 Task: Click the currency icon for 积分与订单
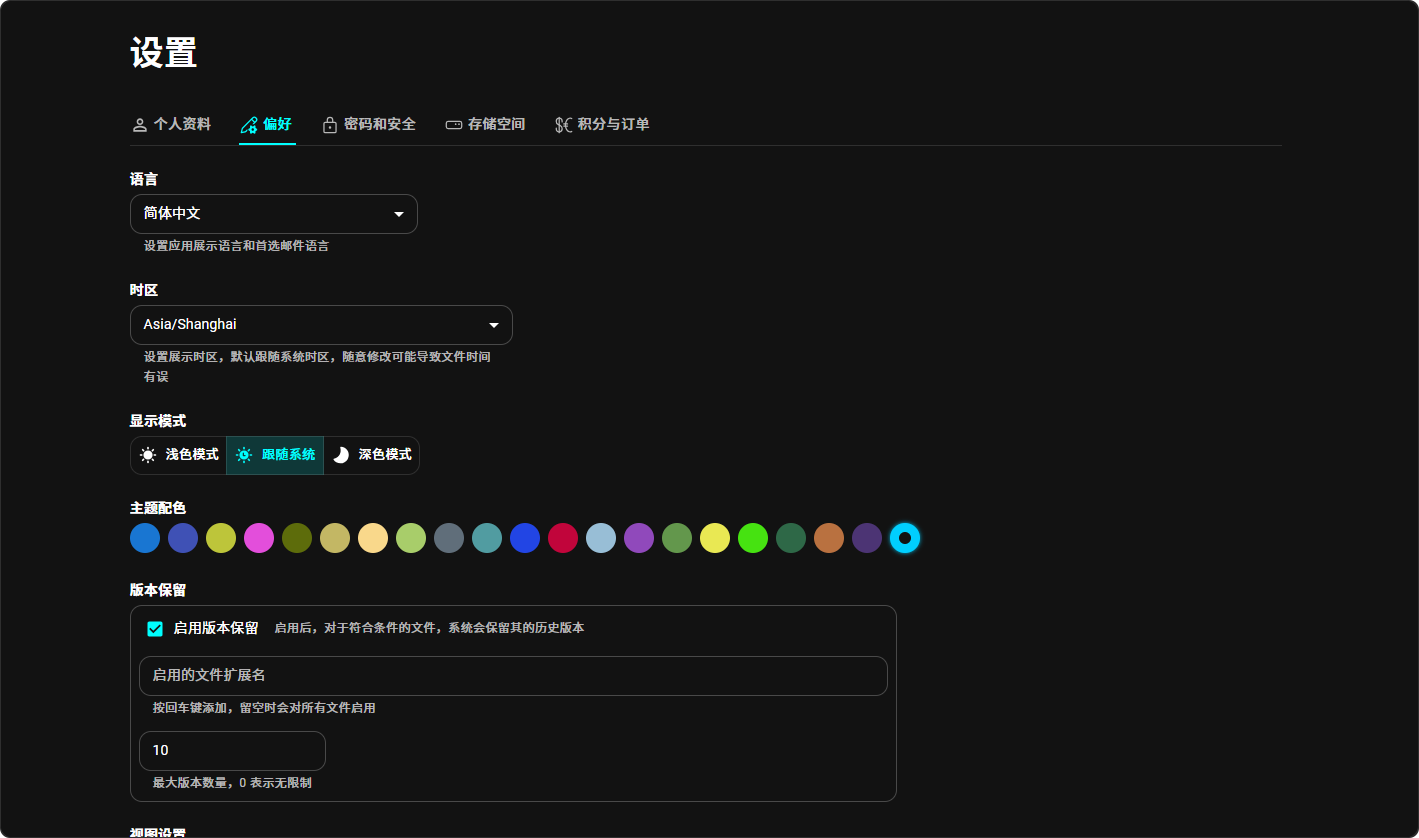click(x=564, y=125)
